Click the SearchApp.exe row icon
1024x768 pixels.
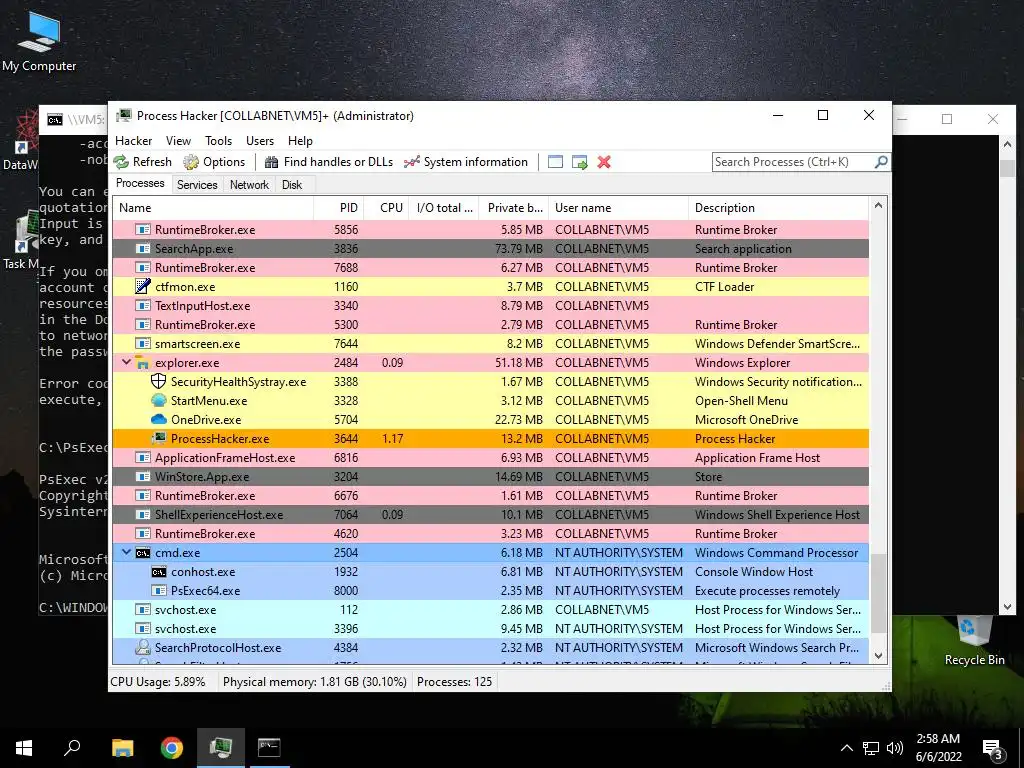pyautogui.click(x=142, y=248)
